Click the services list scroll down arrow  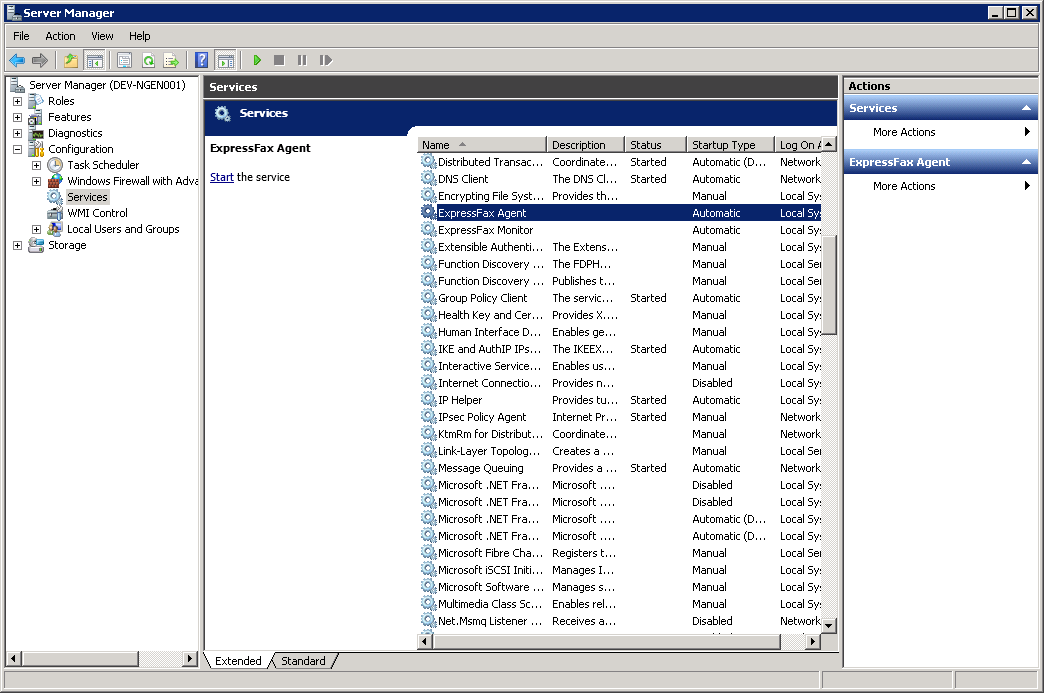[828, 626]
